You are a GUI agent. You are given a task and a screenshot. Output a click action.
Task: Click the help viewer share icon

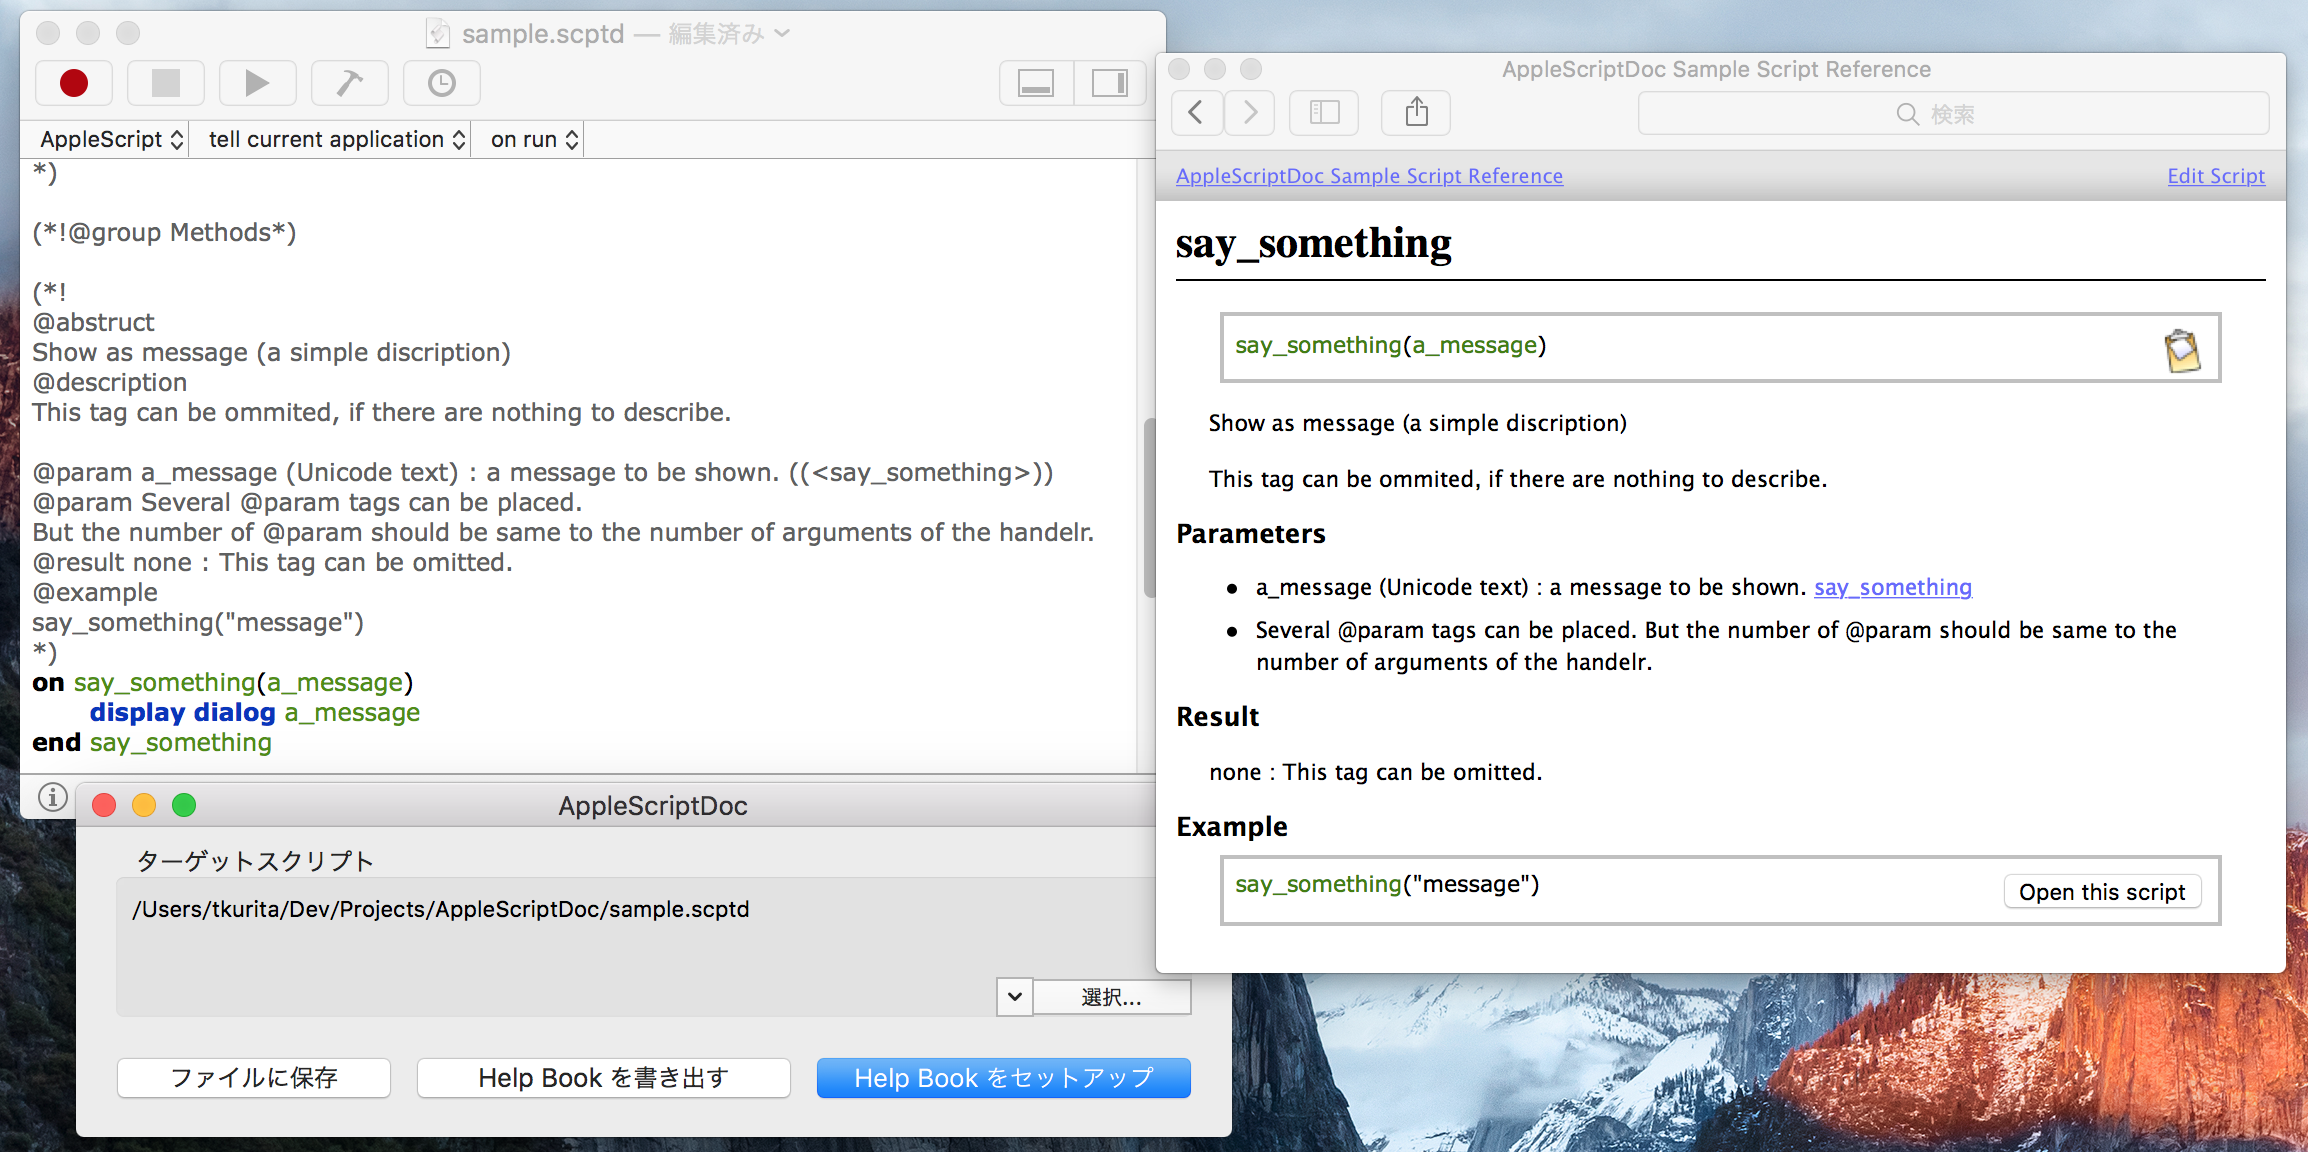tap(1416, 113)
